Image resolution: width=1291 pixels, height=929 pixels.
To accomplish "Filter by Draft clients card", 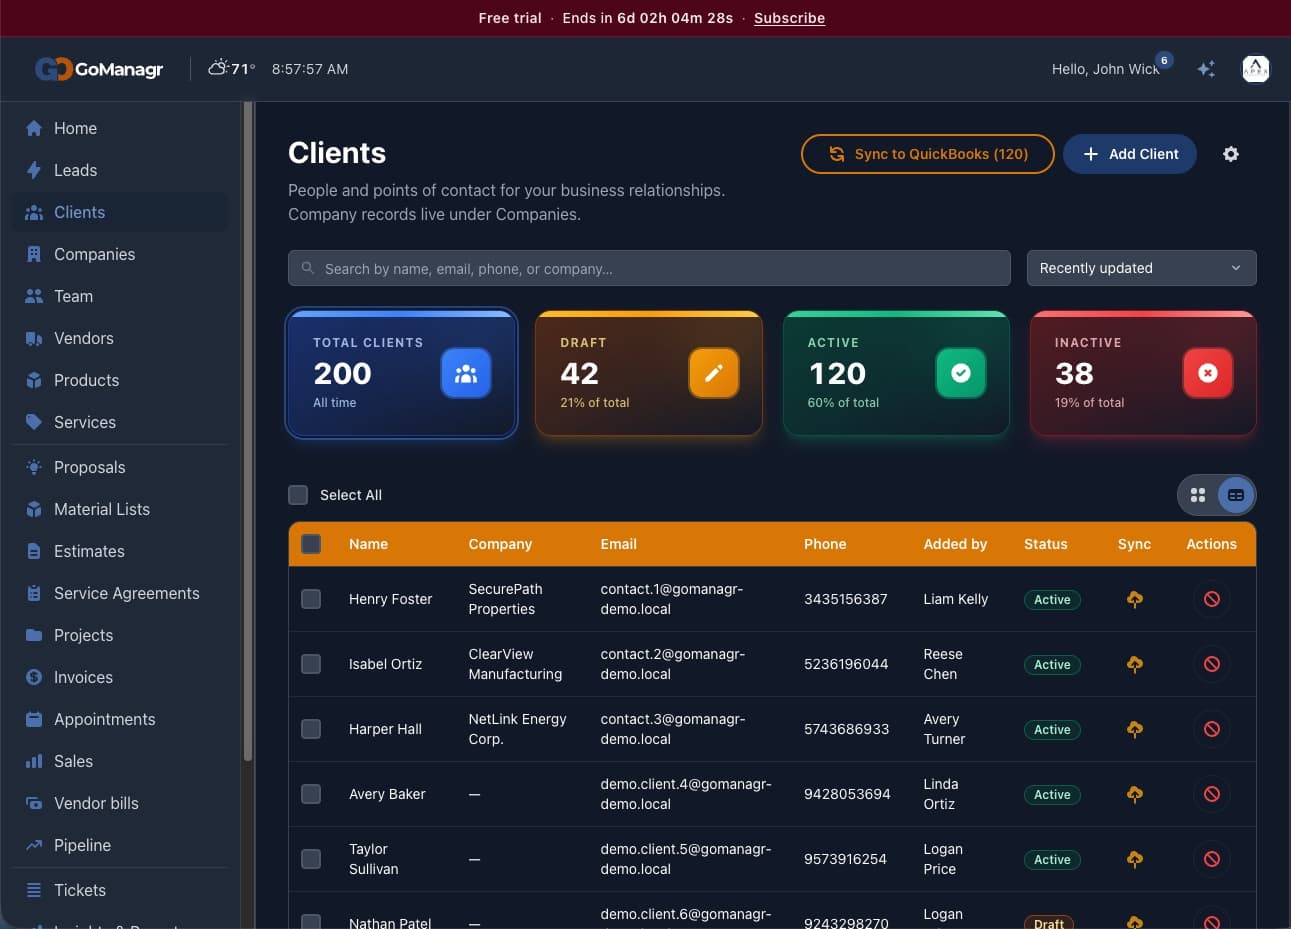I will 649,374.
